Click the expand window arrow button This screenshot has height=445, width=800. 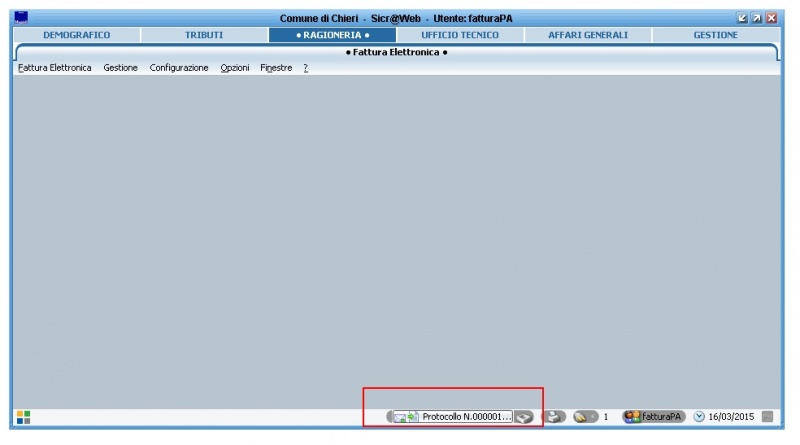pyautogui.click(x=757, y=18)
